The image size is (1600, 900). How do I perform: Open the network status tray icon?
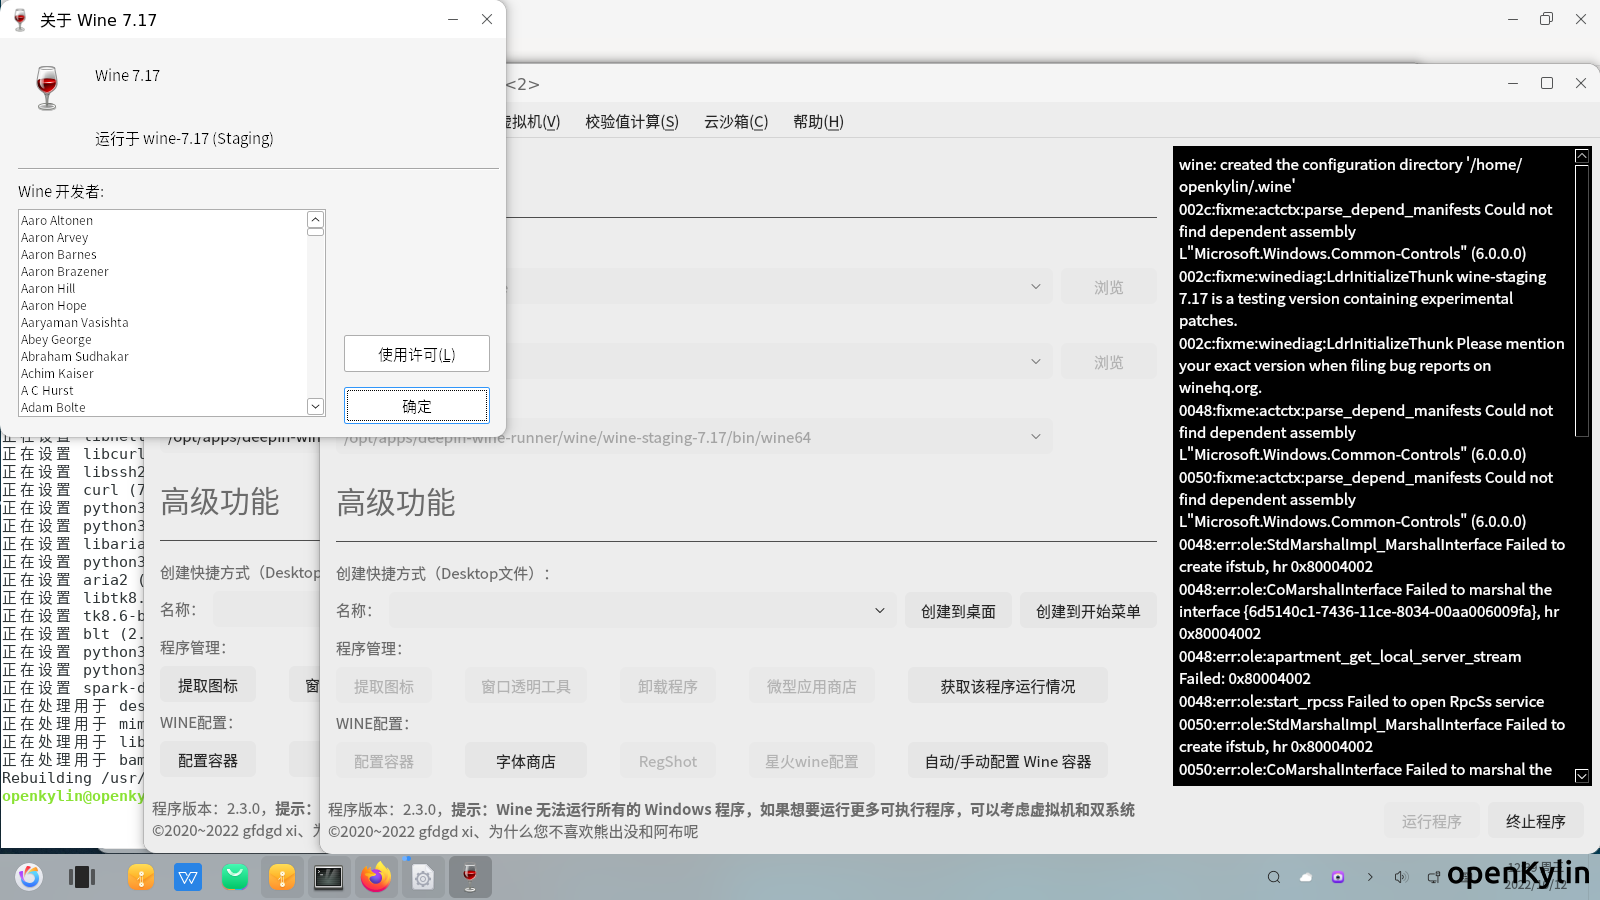point(1434,877)
